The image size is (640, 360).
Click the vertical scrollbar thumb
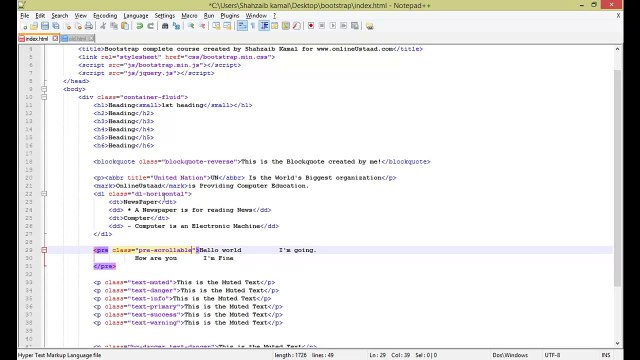tap(618, 178)
